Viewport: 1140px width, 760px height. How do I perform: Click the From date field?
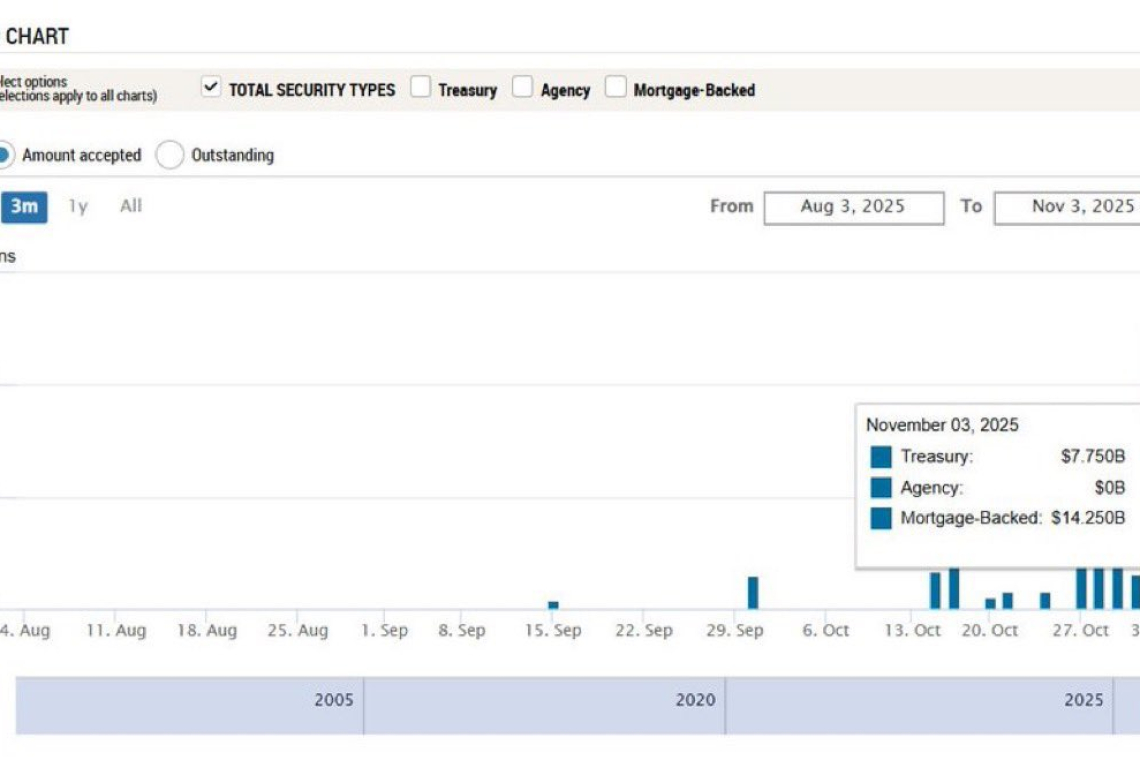click(x=853, y=207)
